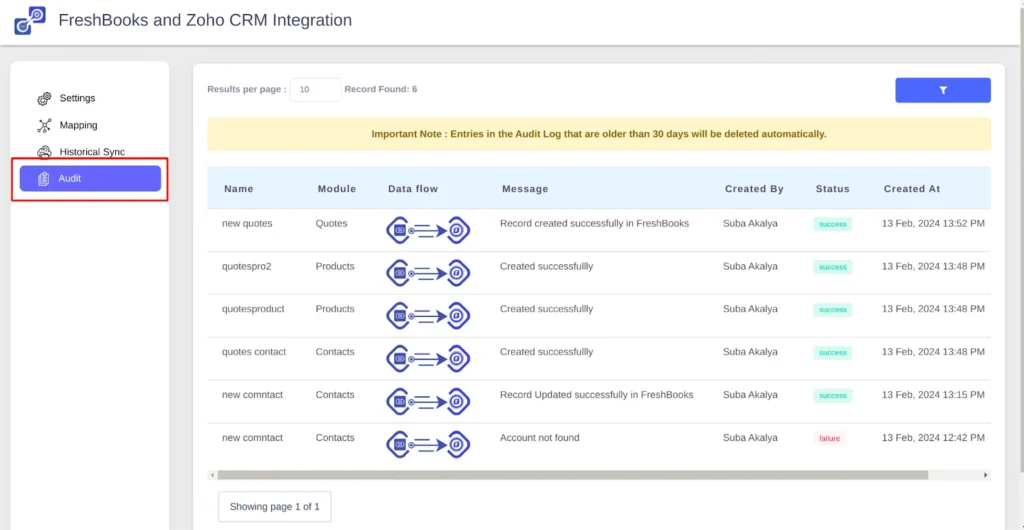Click Products module cell in quotespro2 row
Viewport: 1024px width, 530px height.
(x=335, y=266)
